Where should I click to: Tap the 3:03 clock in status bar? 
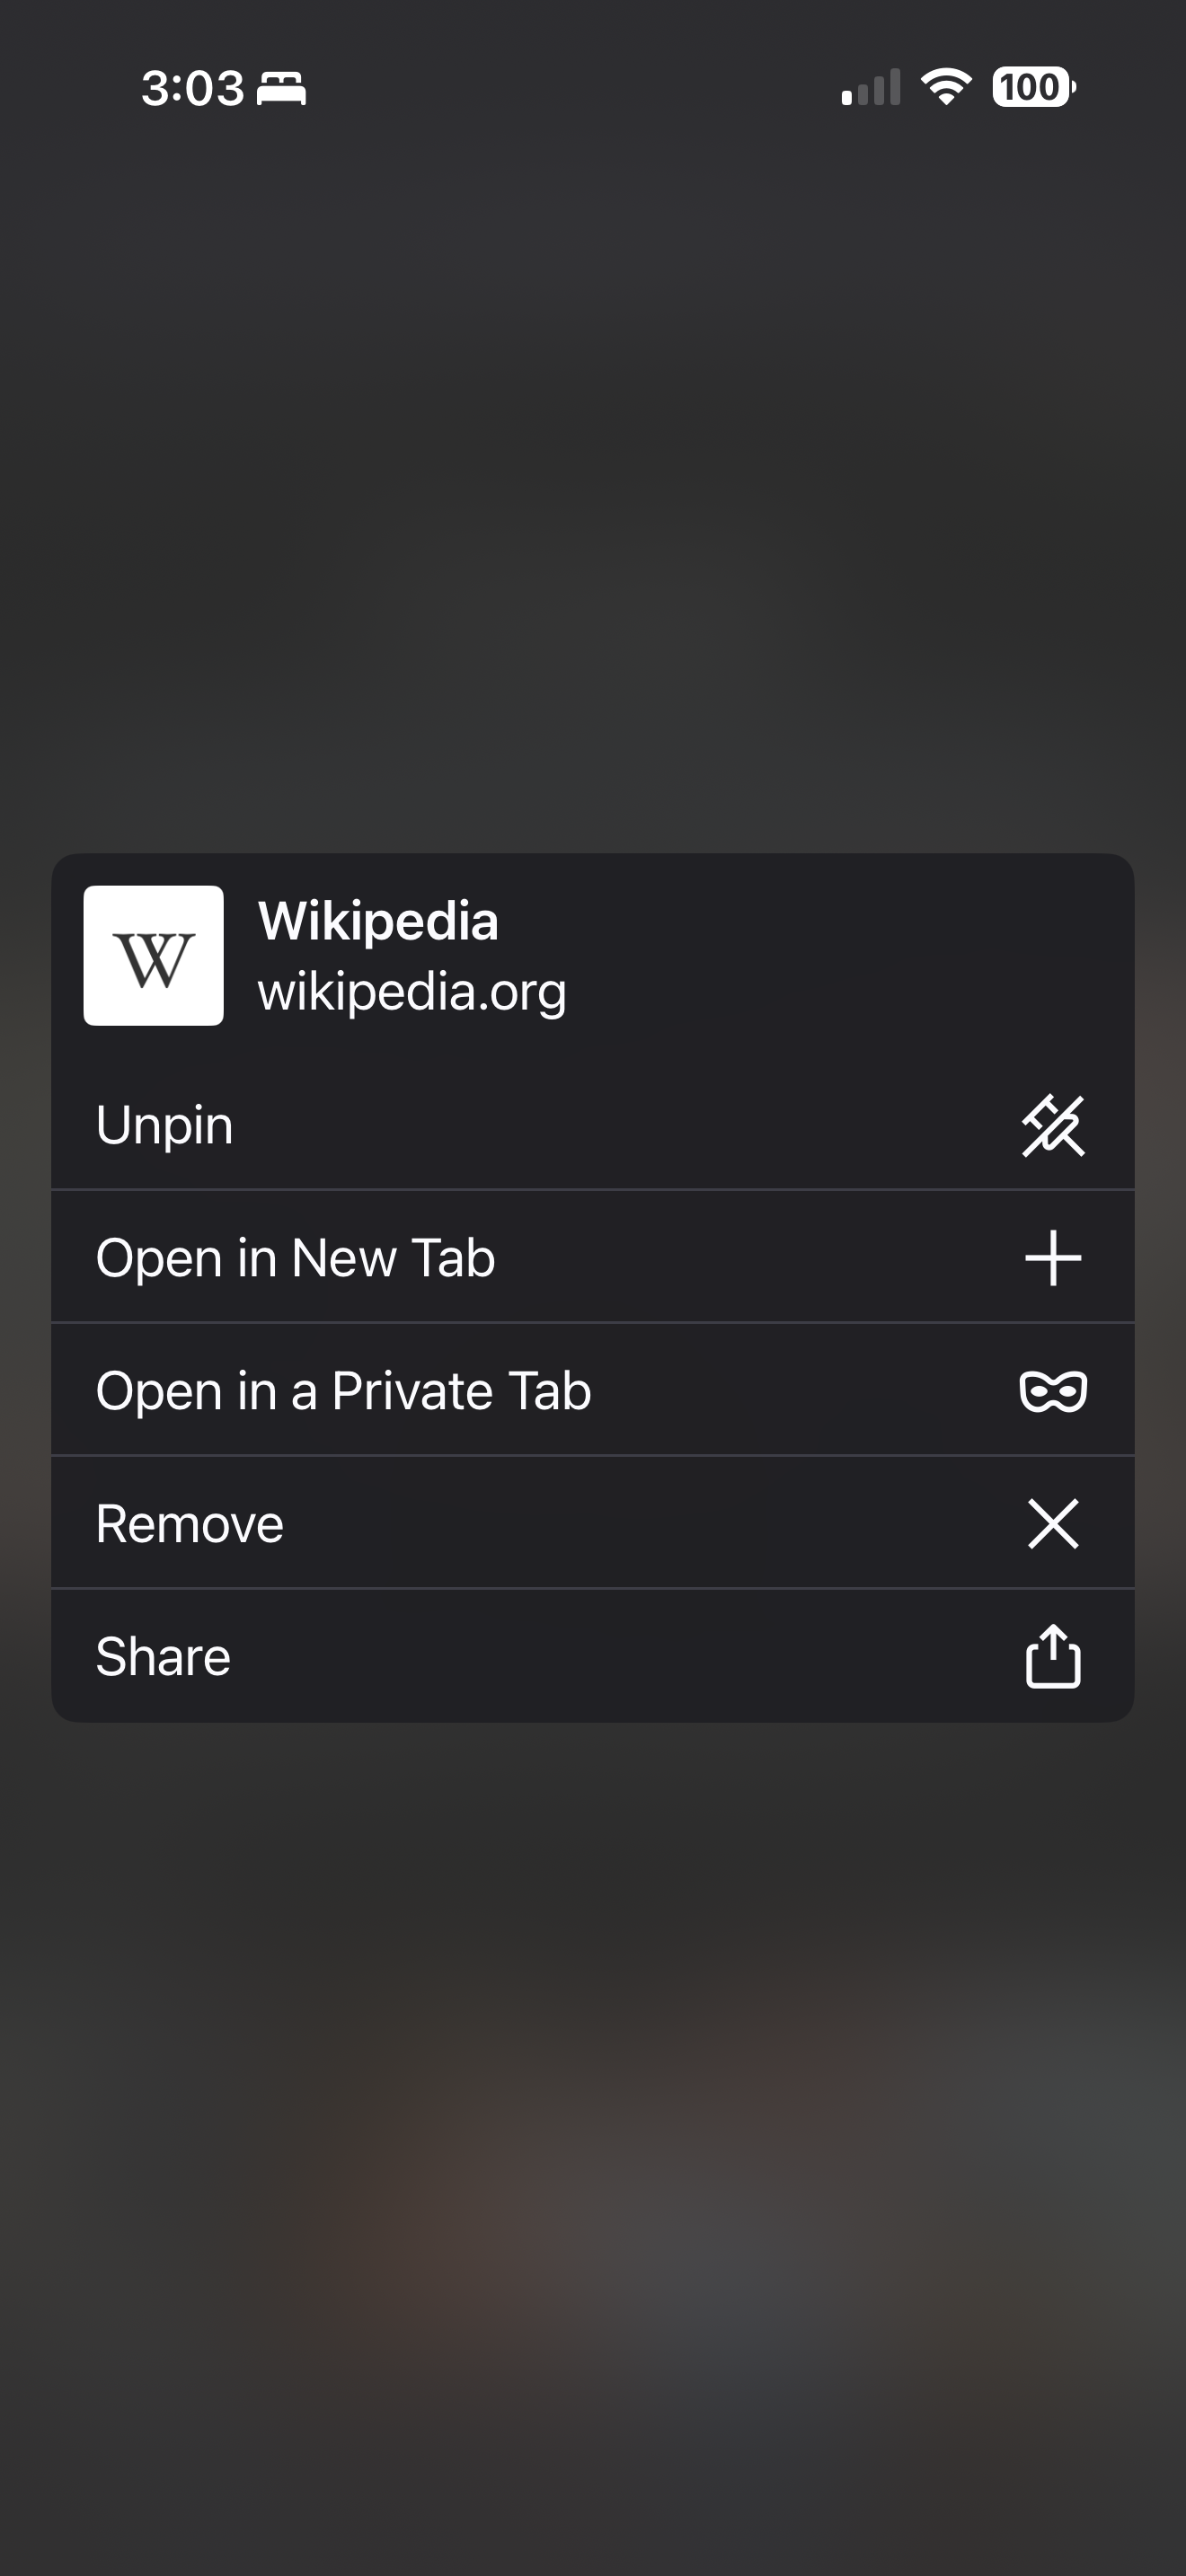click(x=192, y=88)
